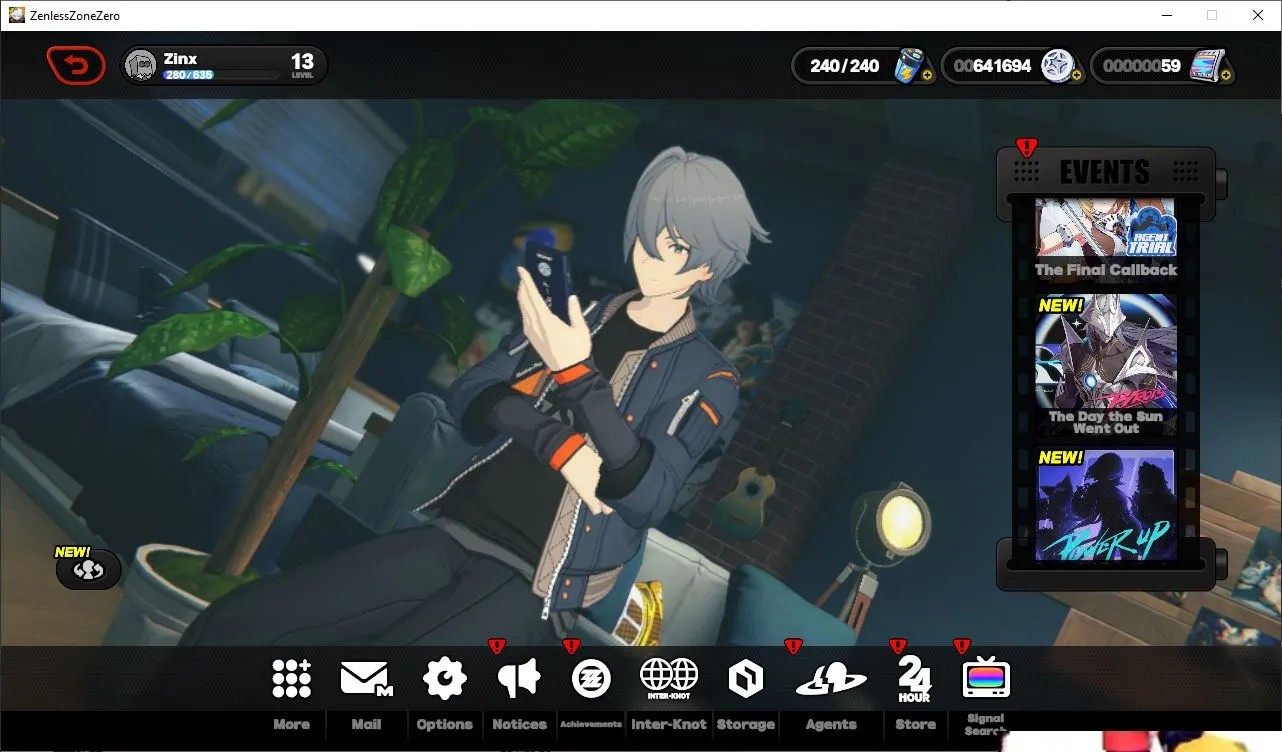Open the More menu grid icon
The height and width of the screenshot is (752, 1282).
[x=291, y=679]
